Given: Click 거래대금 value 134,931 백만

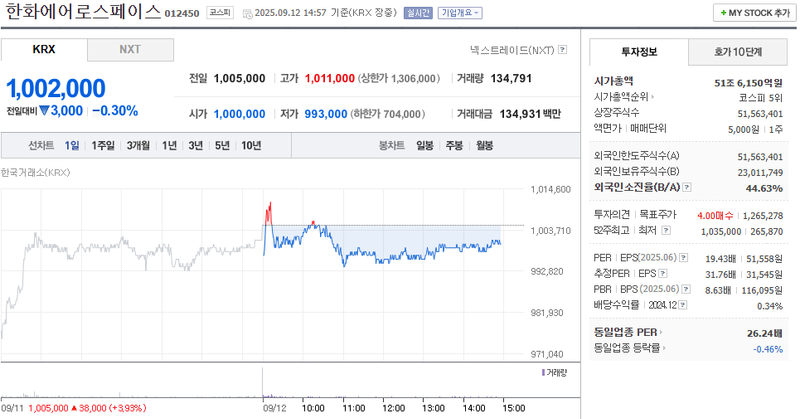Looking at the screenshot, I should click(x=530, y=114).
